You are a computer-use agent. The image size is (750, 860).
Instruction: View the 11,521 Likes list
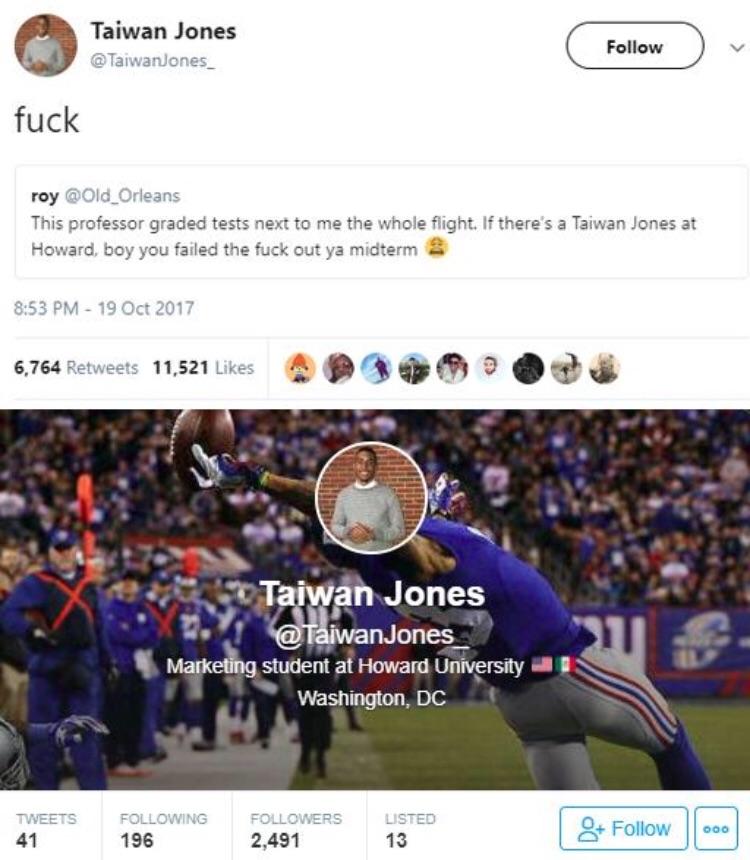click(x=203, y=367)
